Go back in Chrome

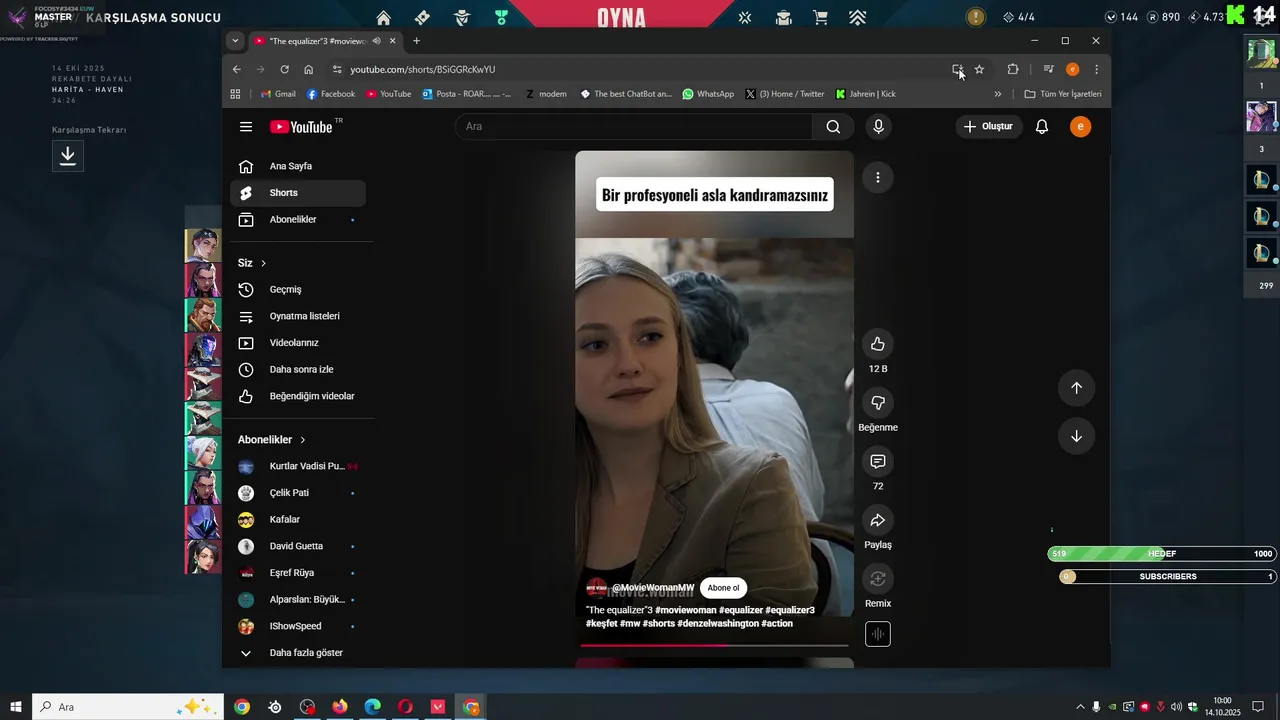pyautogui.click(x=237, y=69)
